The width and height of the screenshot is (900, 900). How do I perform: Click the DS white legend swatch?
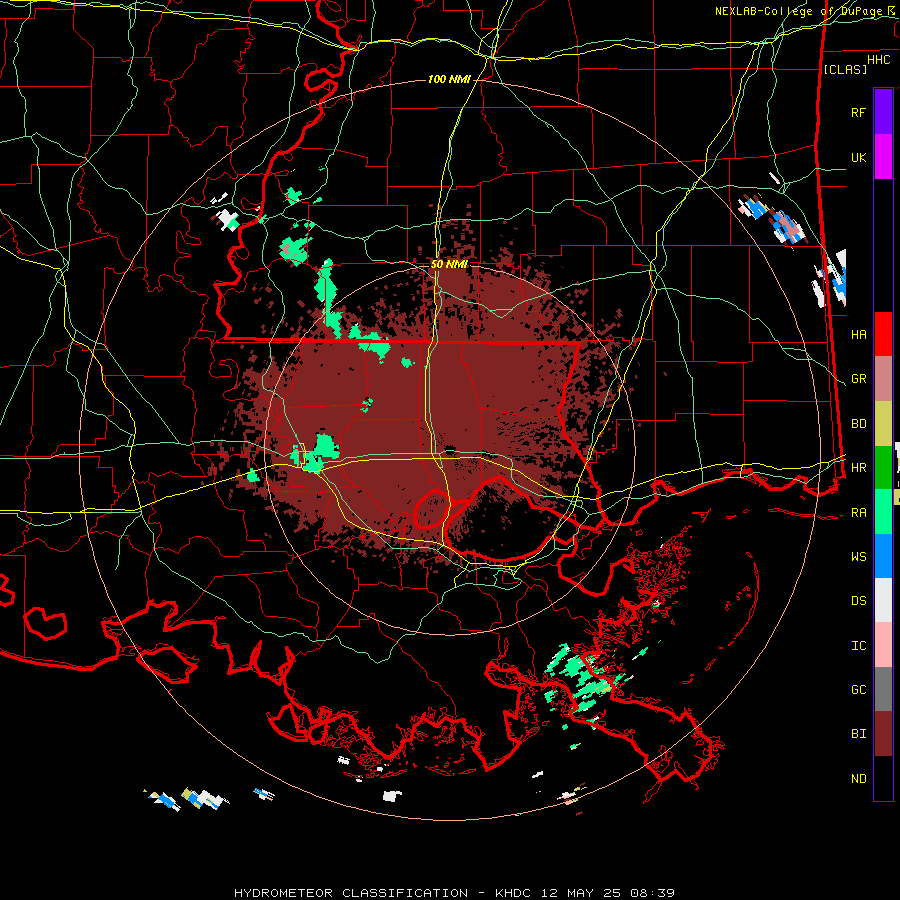point(883,600)
